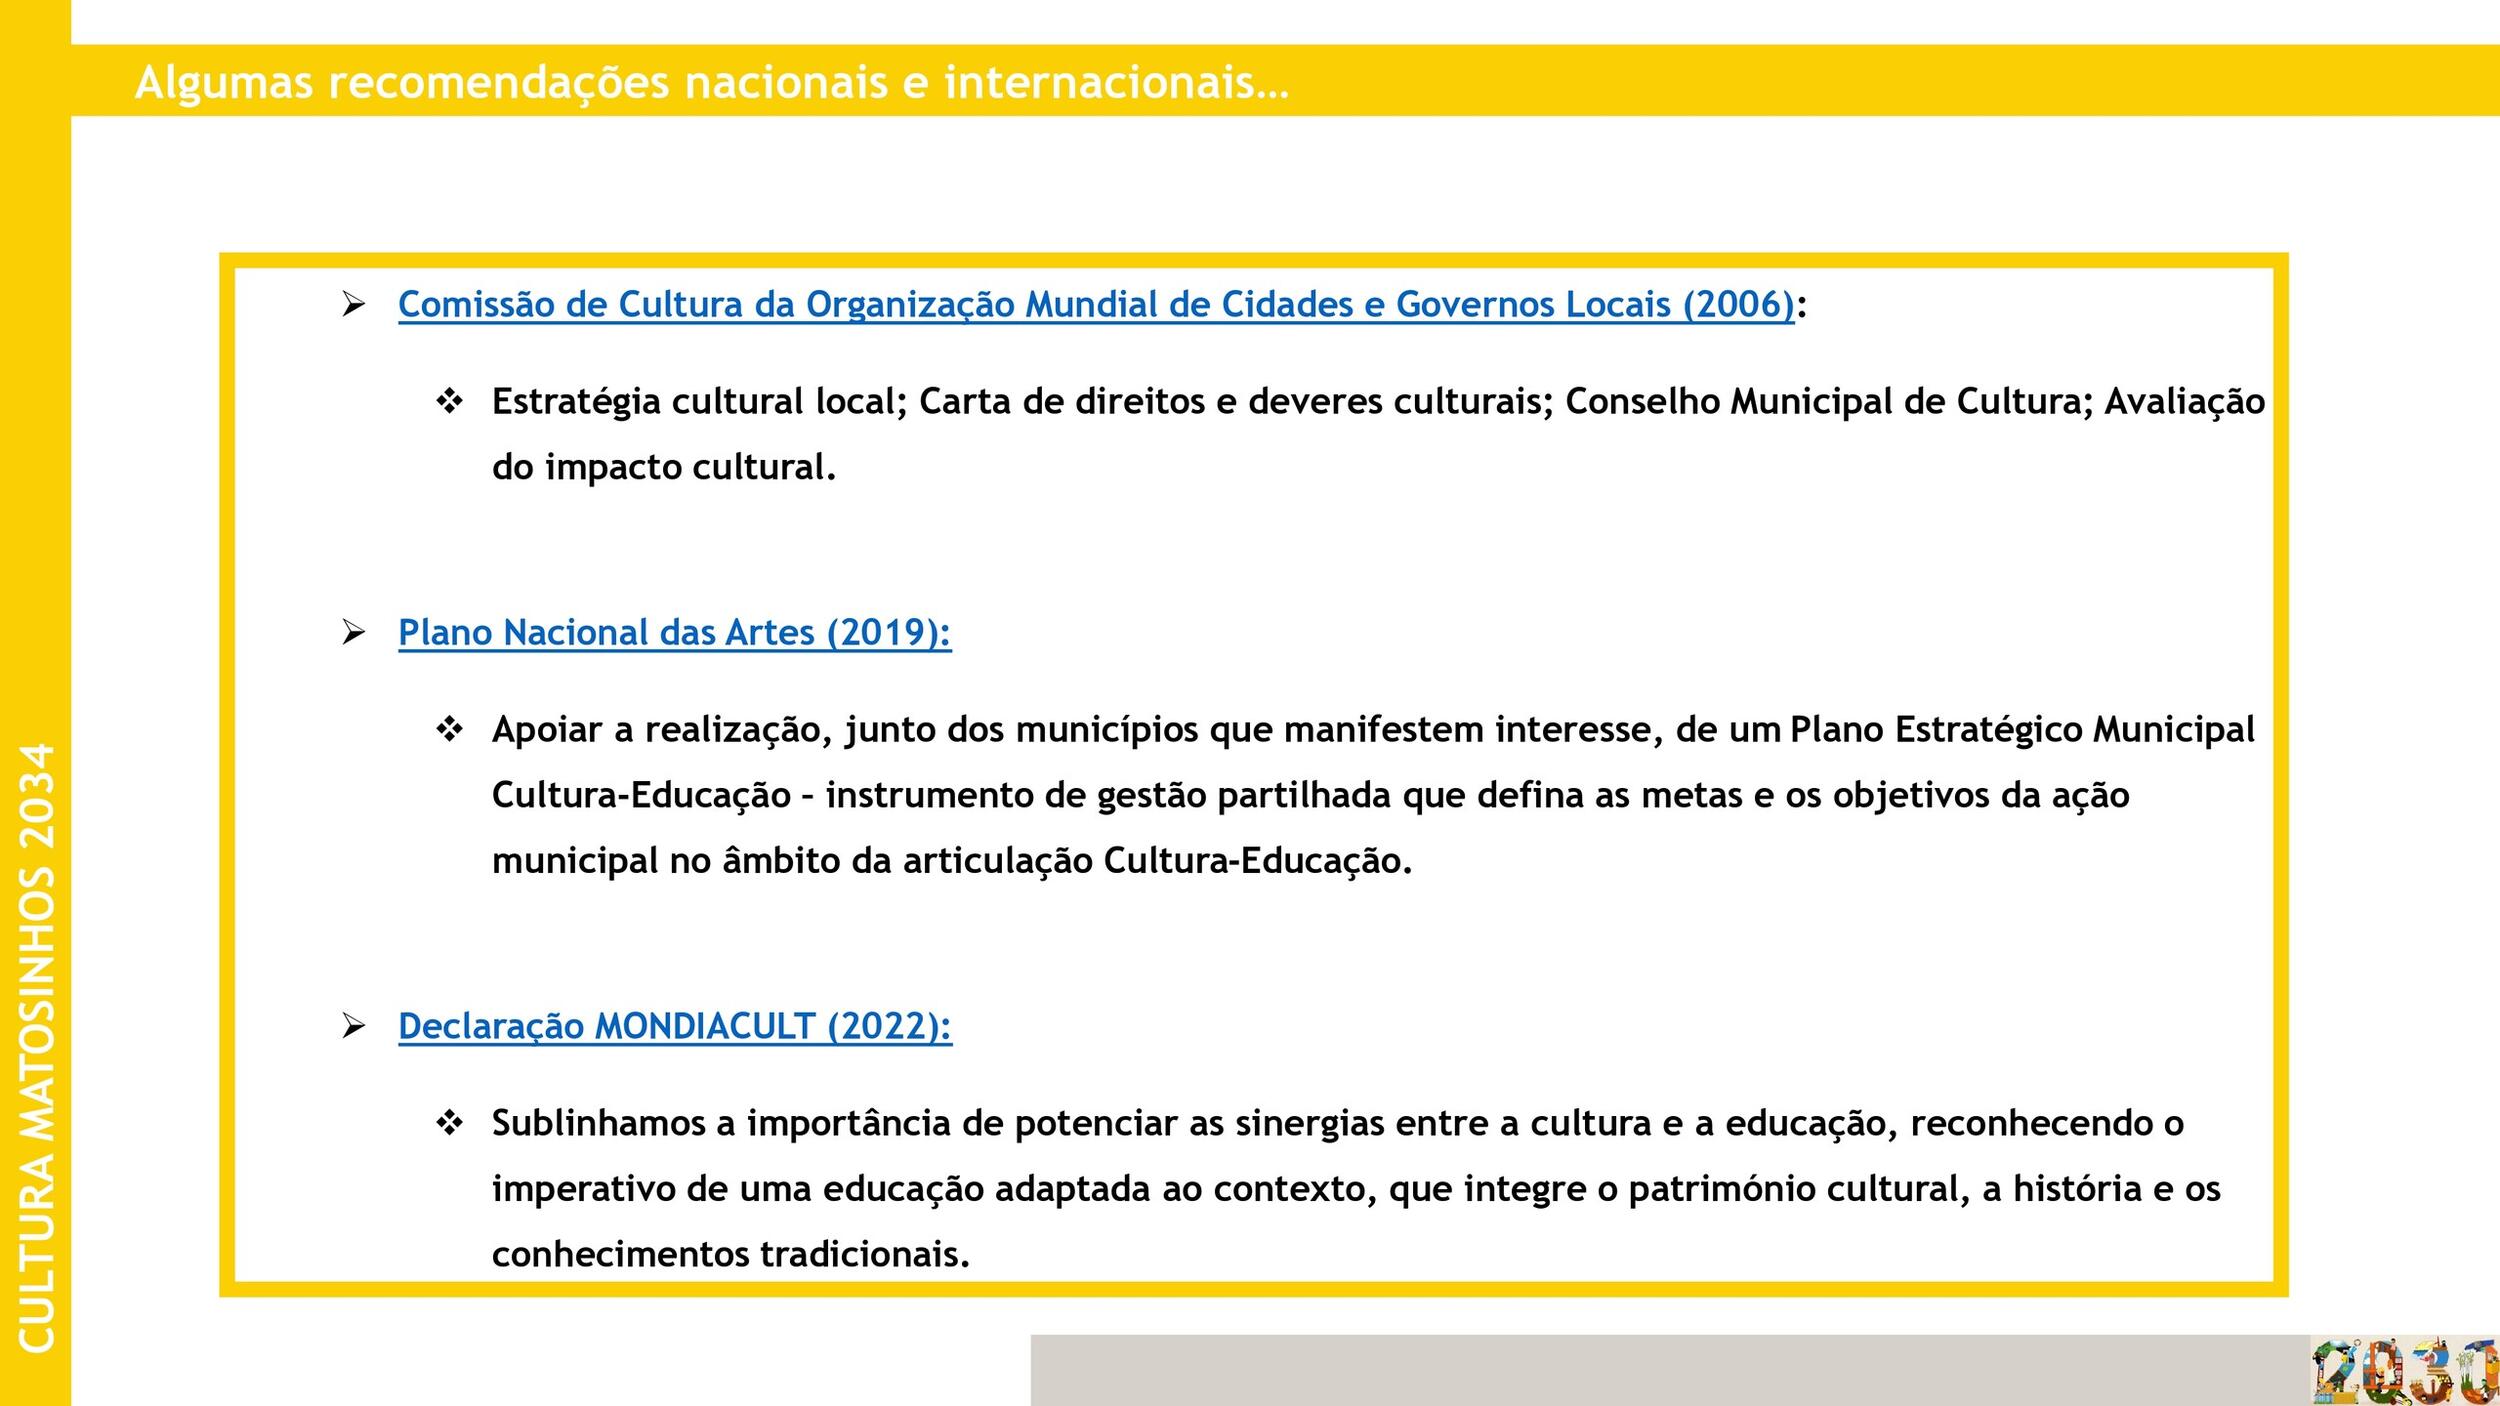Click the slide title Algumas recomendações nacionais
The width and height of the screenshot is (2500, 1406).
click(711, 82)
